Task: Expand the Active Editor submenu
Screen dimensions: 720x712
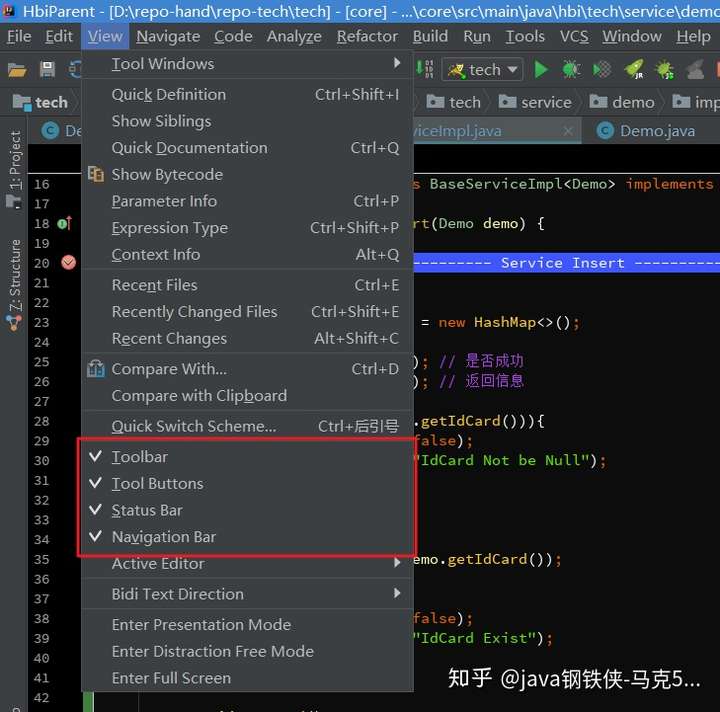Action: [x=248, y=563]
